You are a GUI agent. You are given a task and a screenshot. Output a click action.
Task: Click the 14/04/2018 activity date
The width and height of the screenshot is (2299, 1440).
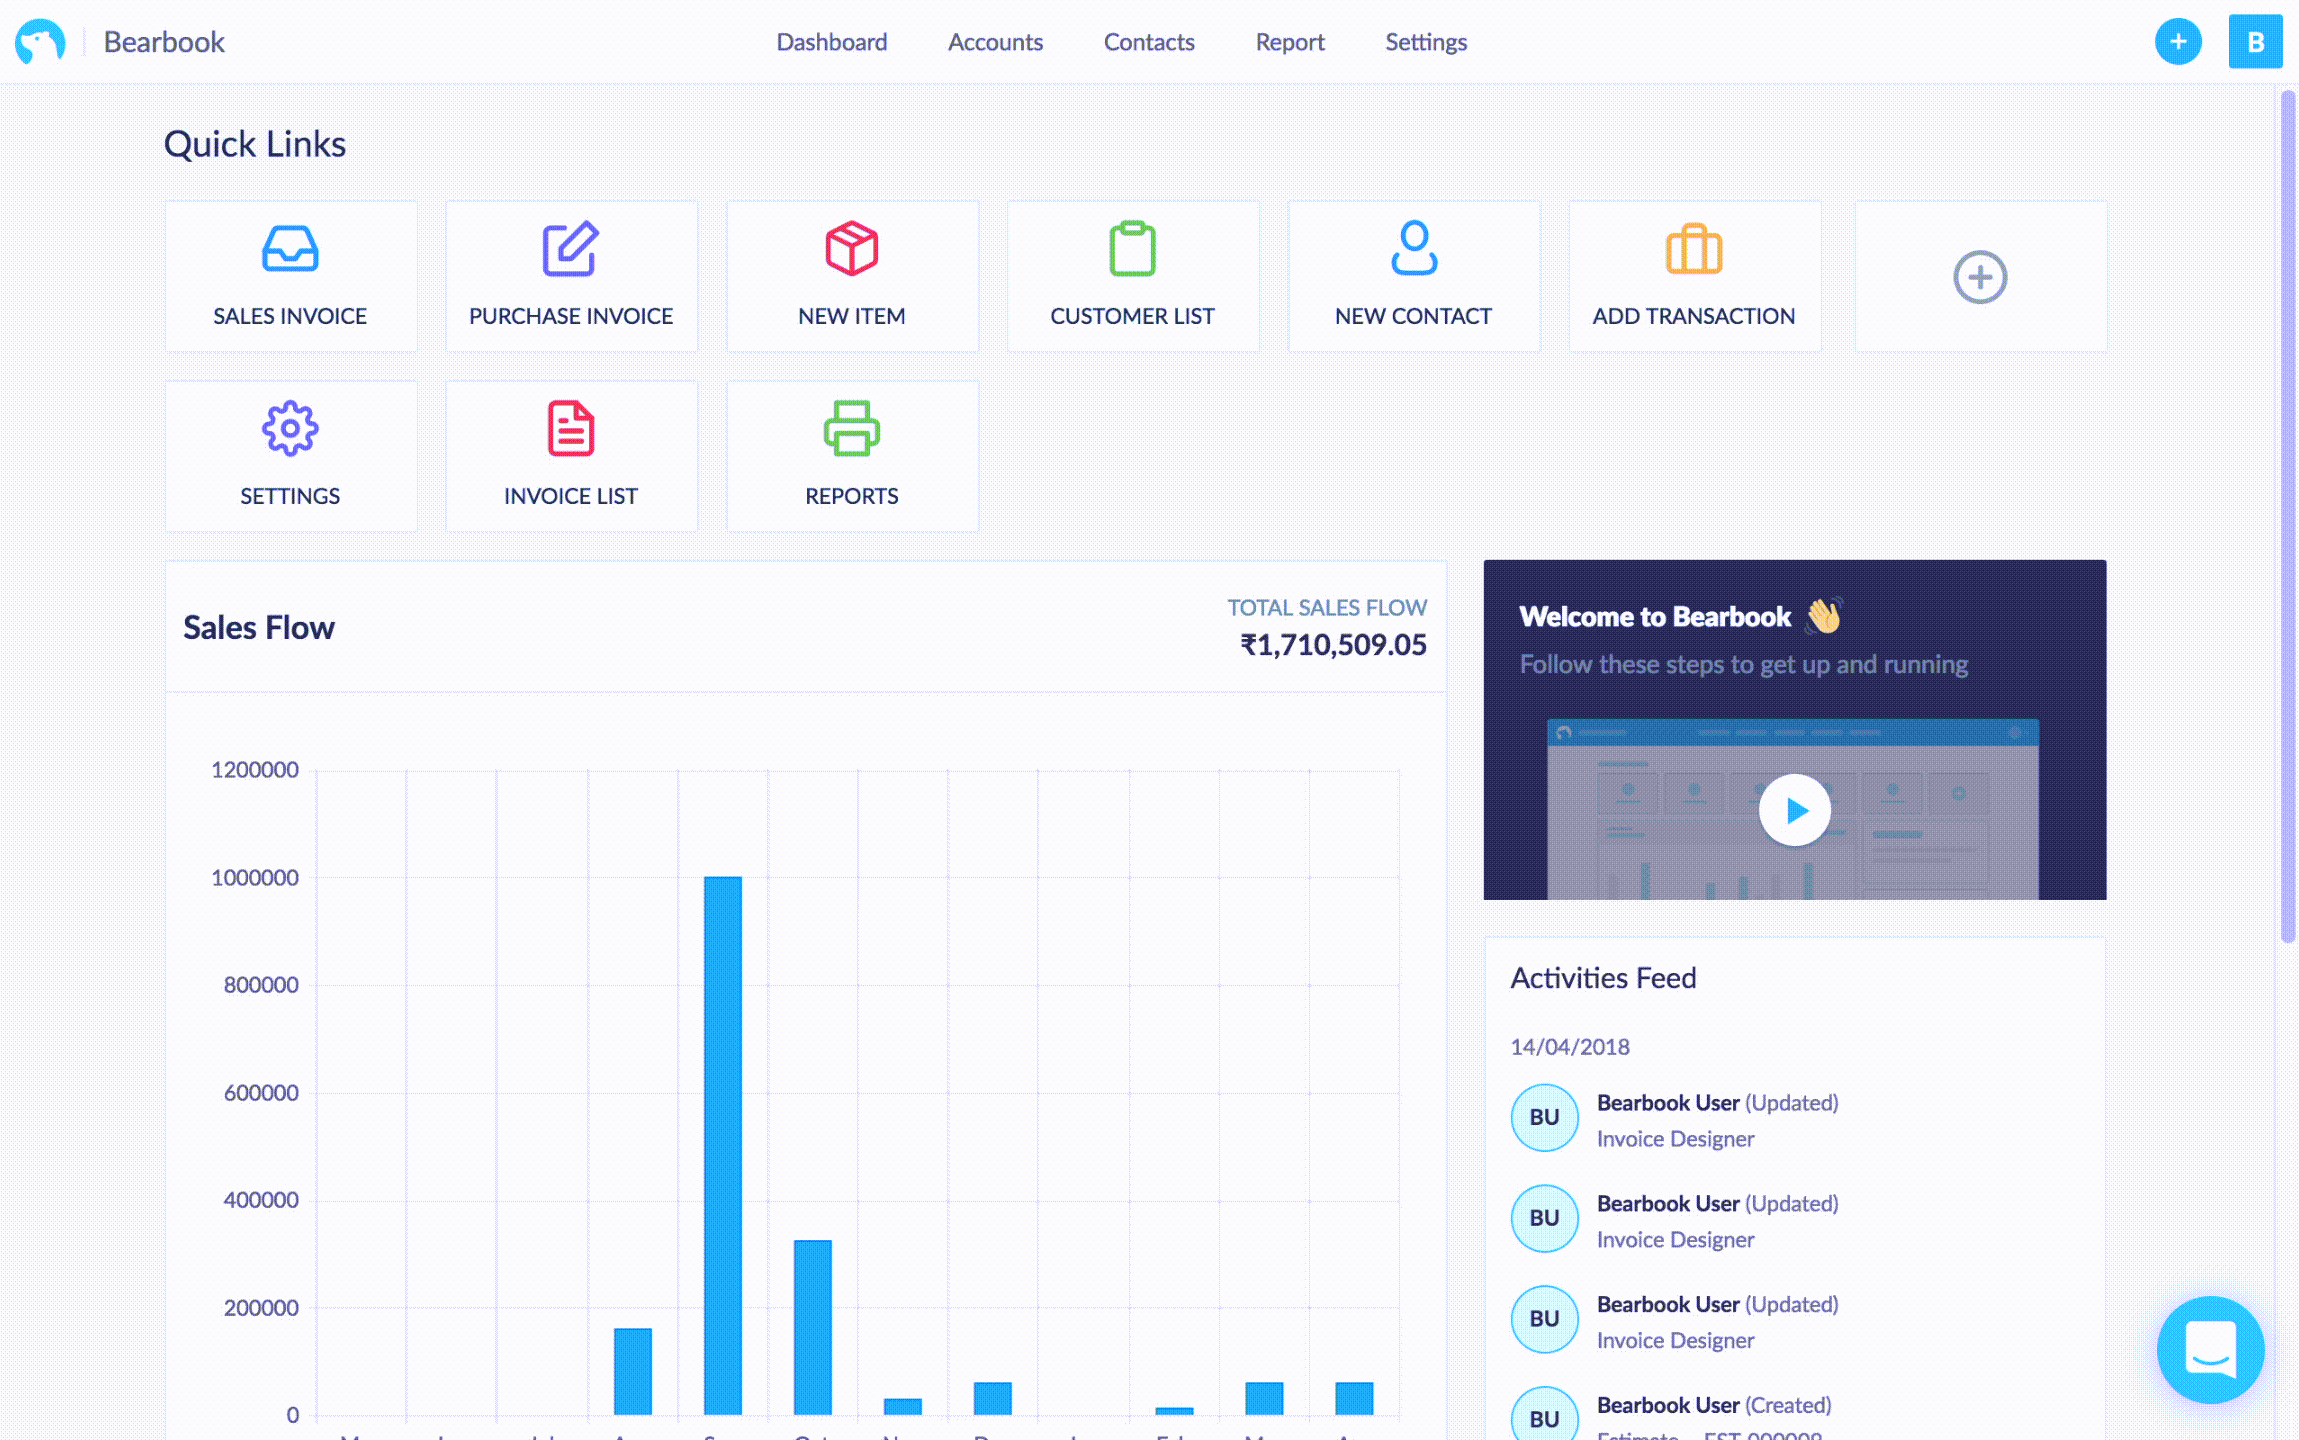point(1570,1047)
